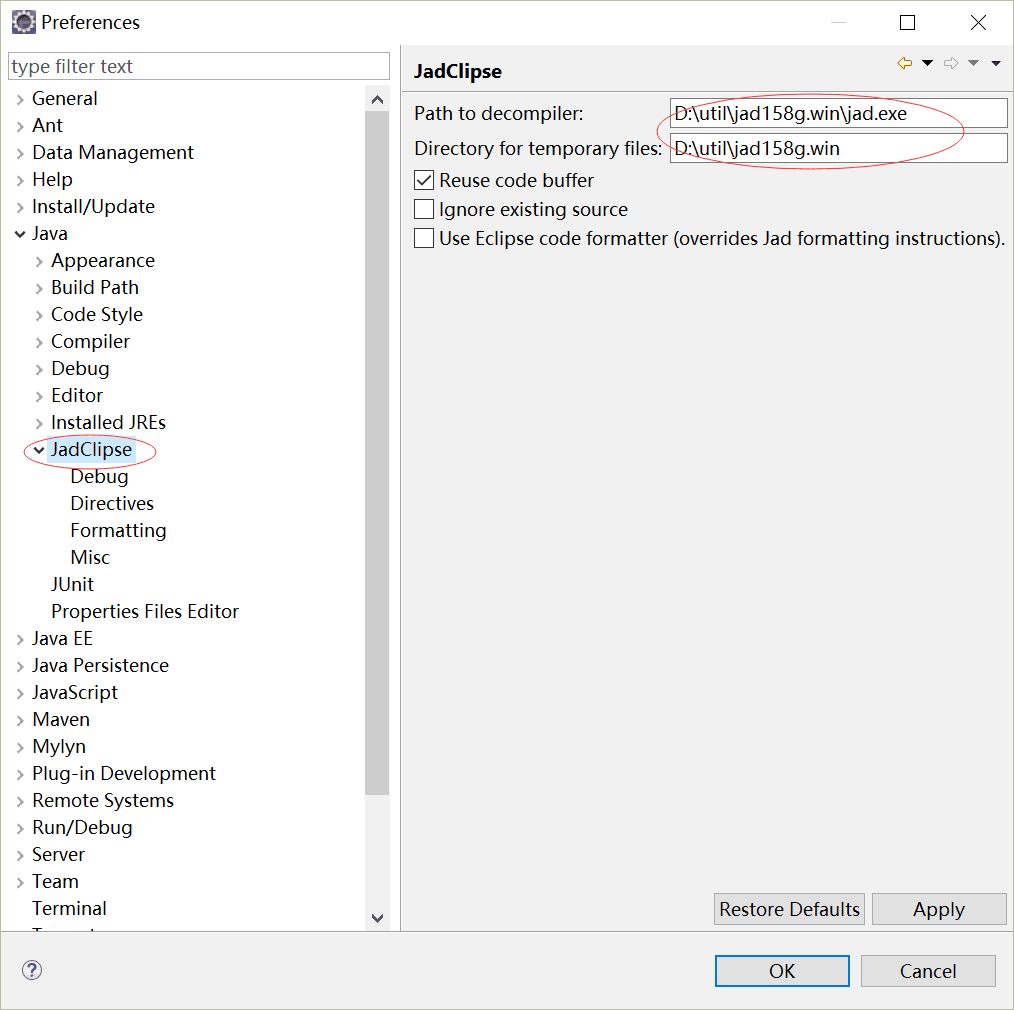
Task: Expand the Maven tree node
Action: click(x=20, y=720)
